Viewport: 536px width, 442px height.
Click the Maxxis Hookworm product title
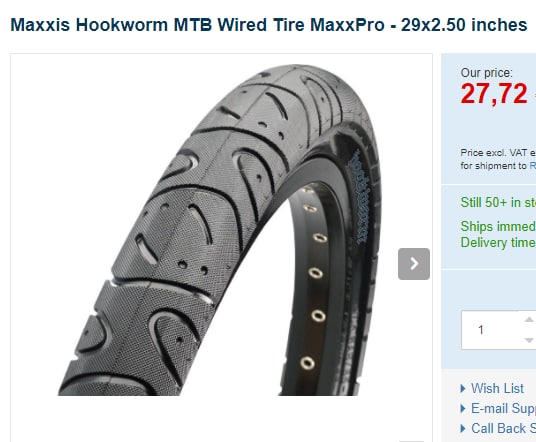tap(269, 25)
